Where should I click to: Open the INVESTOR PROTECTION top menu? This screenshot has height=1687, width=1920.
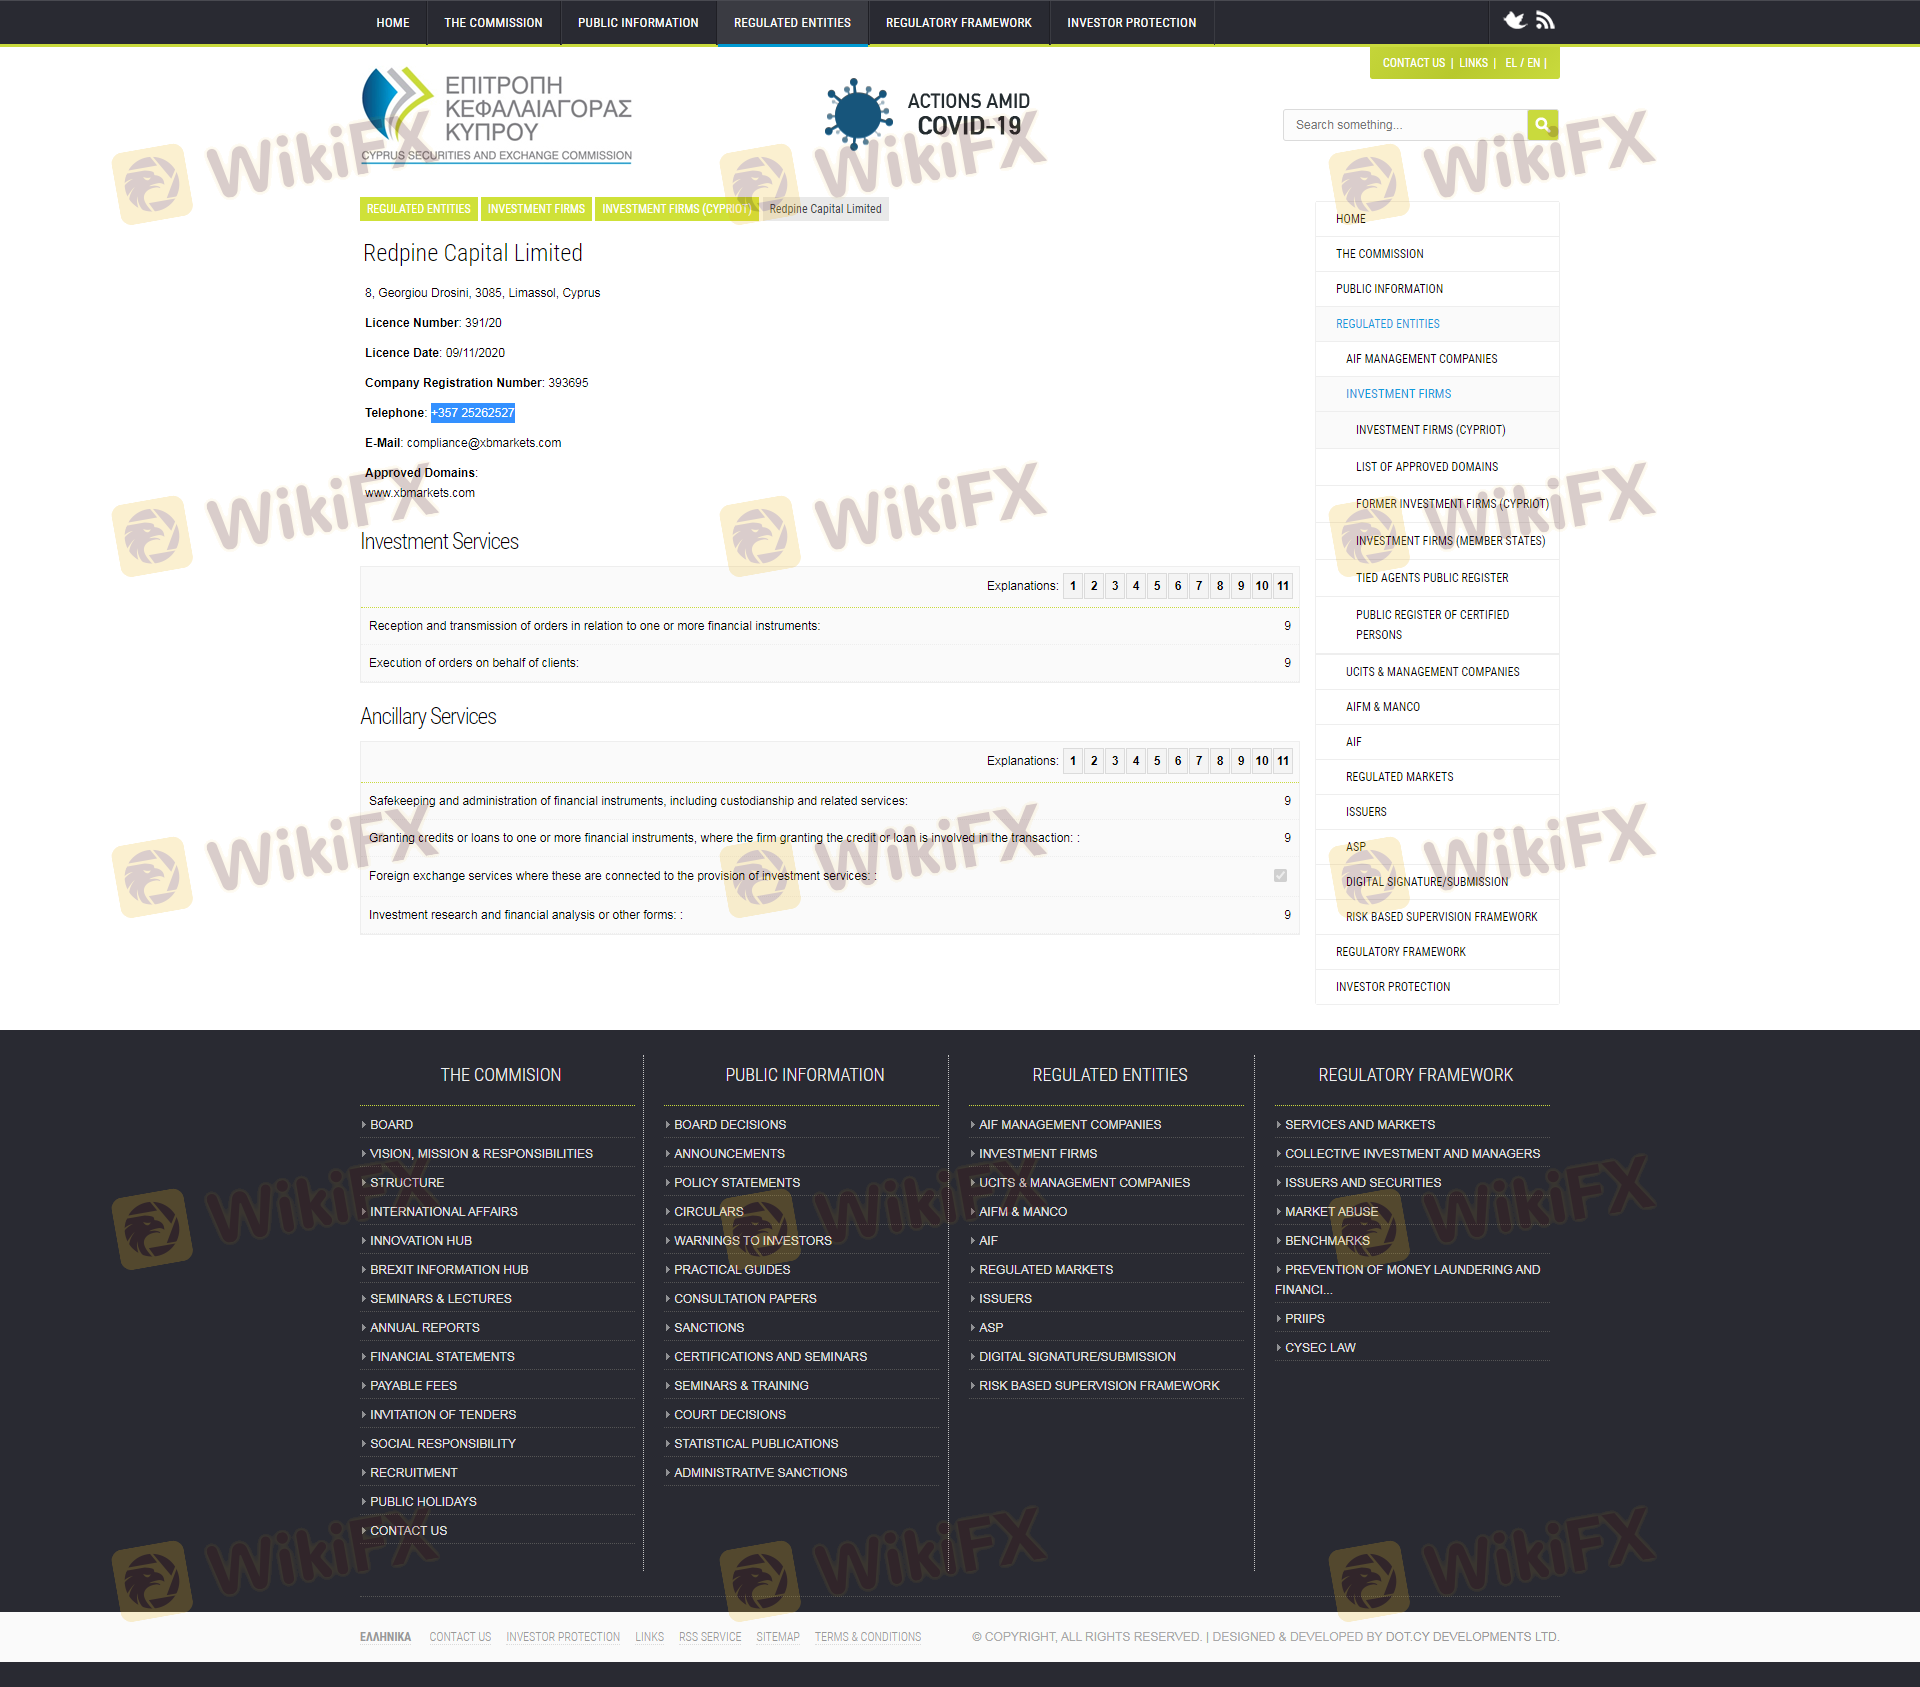tap(1131, 22)
